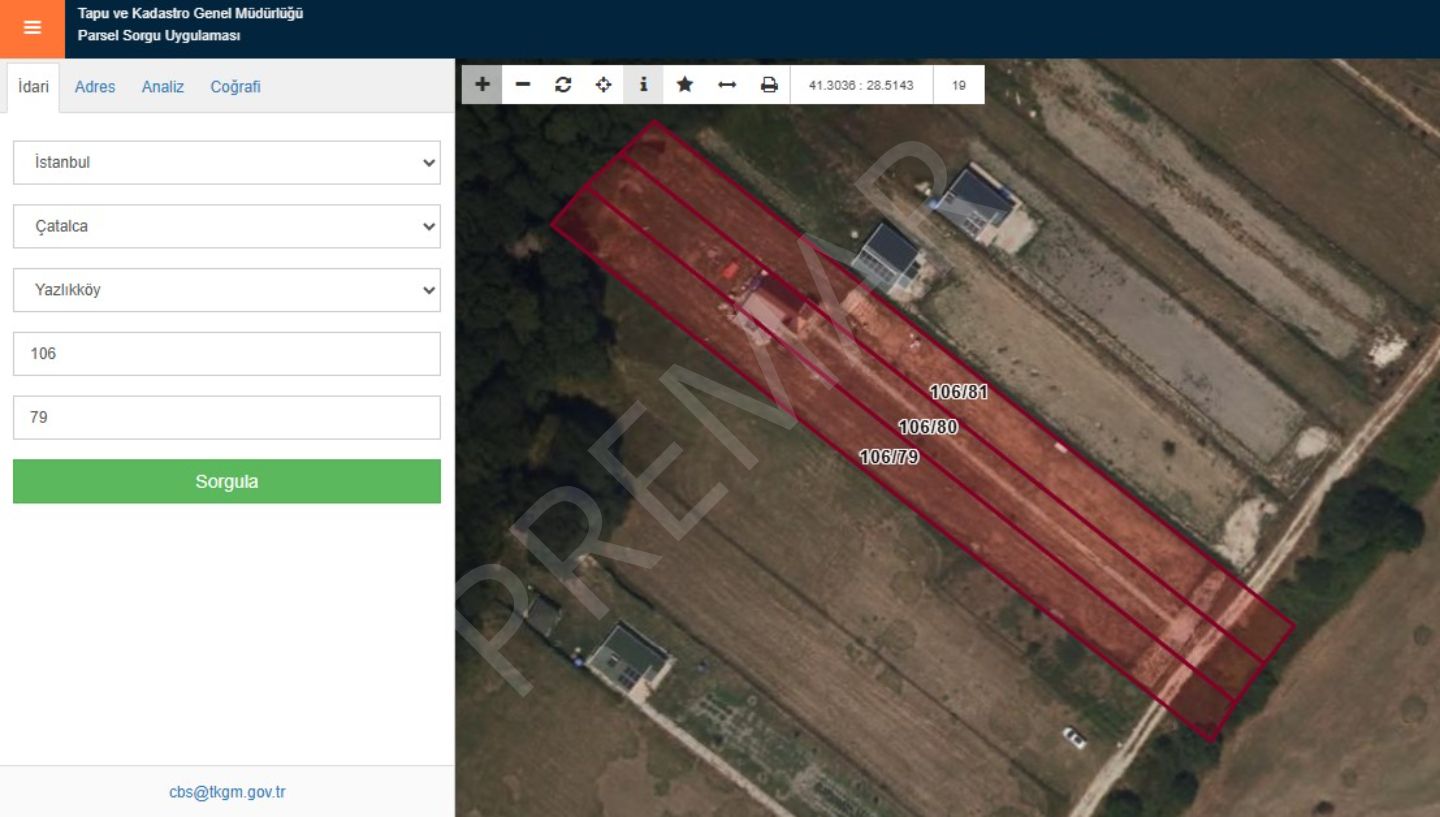Select parcel 106/81 on the map
Viewport: 1440px width, 817px height.
click(958, 392)
